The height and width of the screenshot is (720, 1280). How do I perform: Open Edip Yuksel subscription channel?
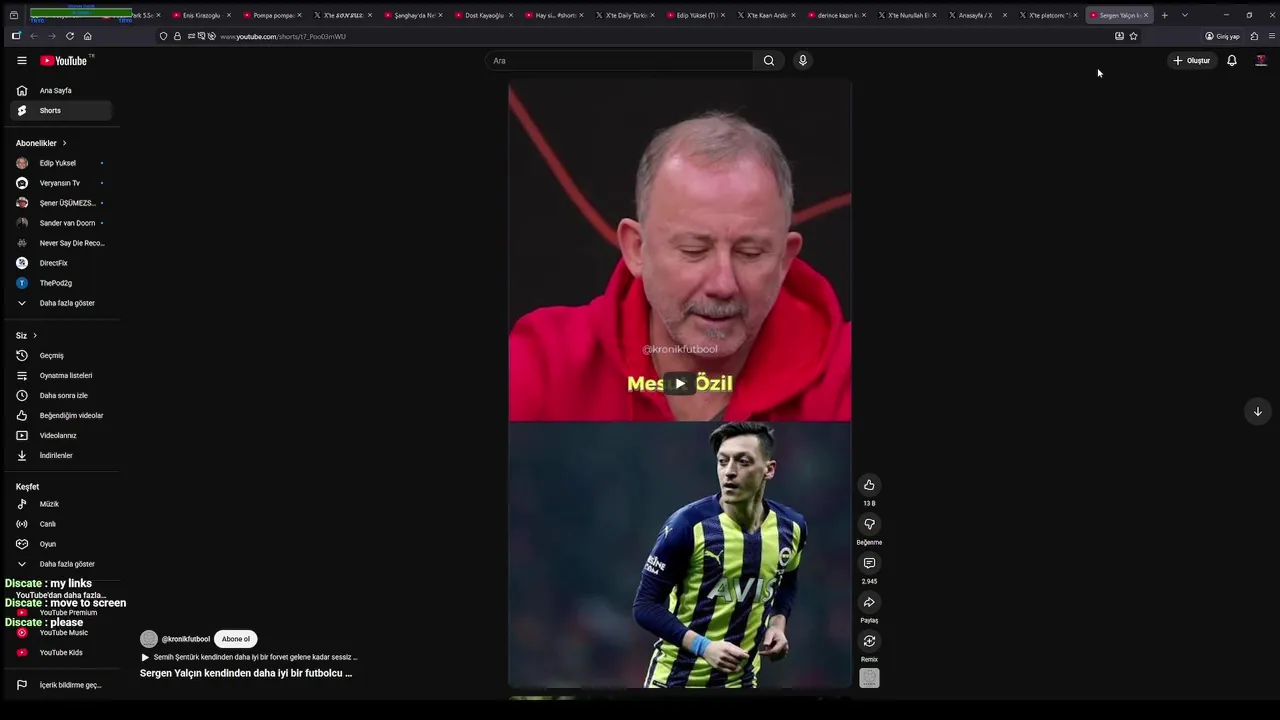[x=60, y=163]
